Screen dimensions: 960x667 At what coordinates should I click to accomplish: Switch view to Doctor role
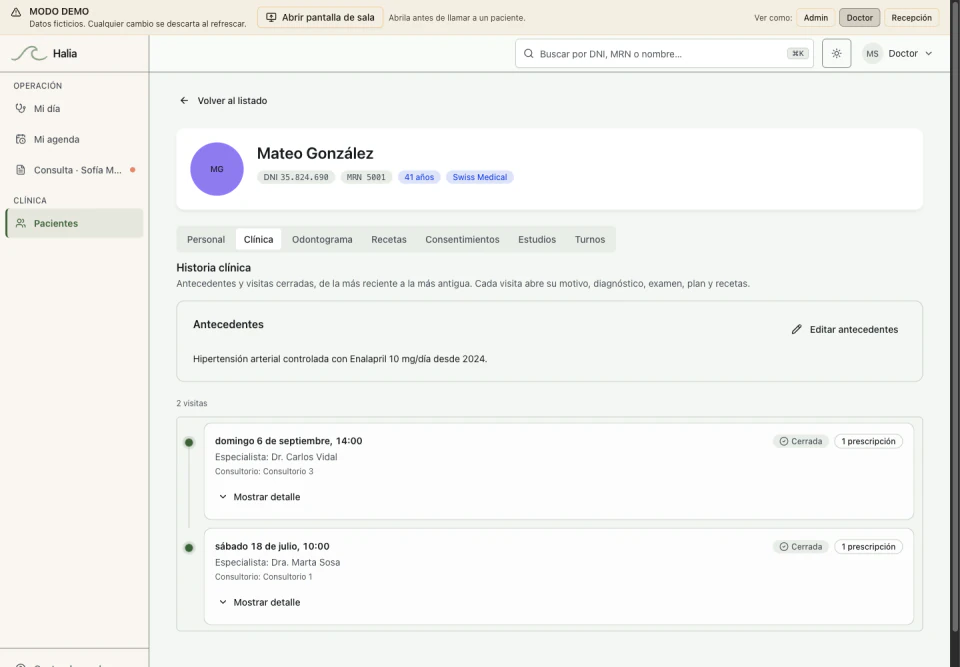click(860, 18)
